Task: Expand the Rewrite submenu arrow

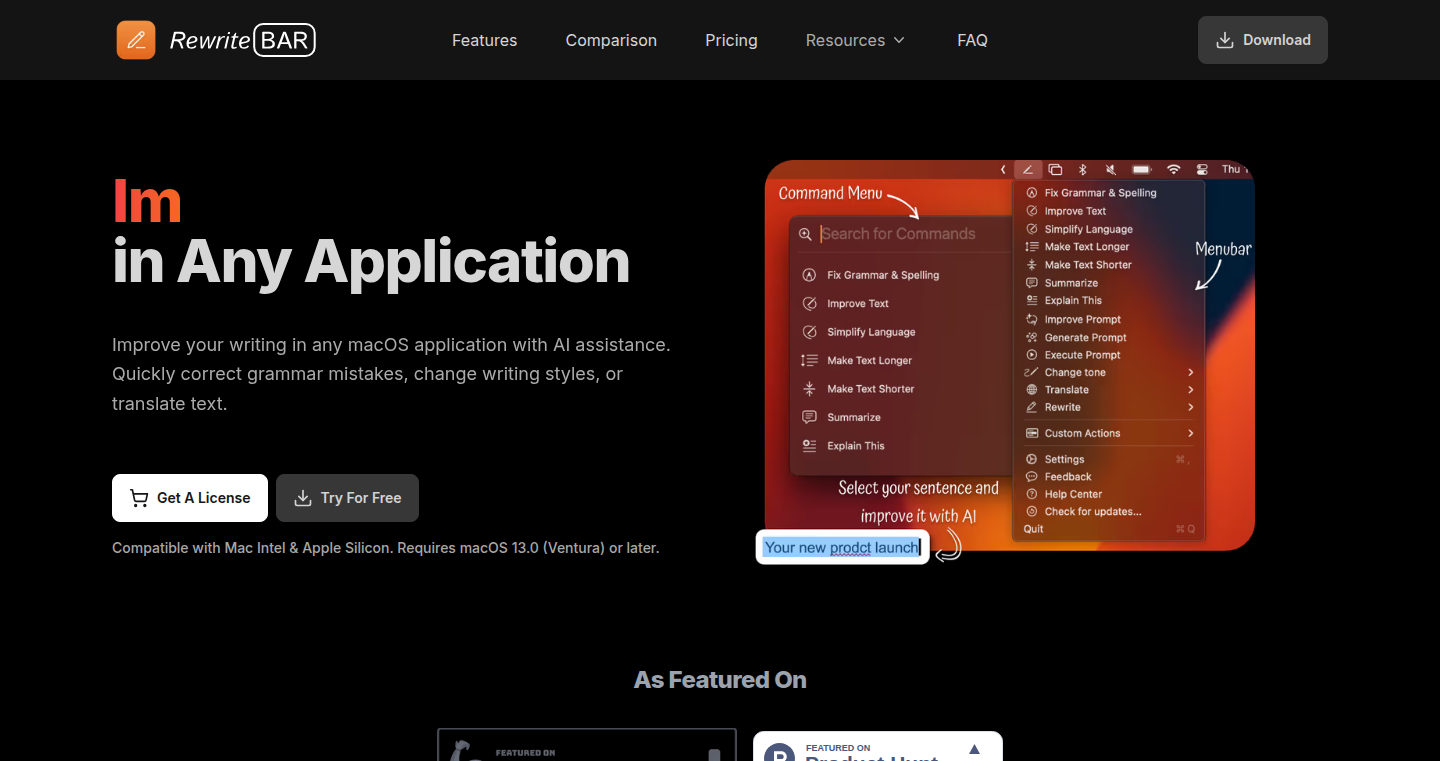Action: coord(1191,407)
